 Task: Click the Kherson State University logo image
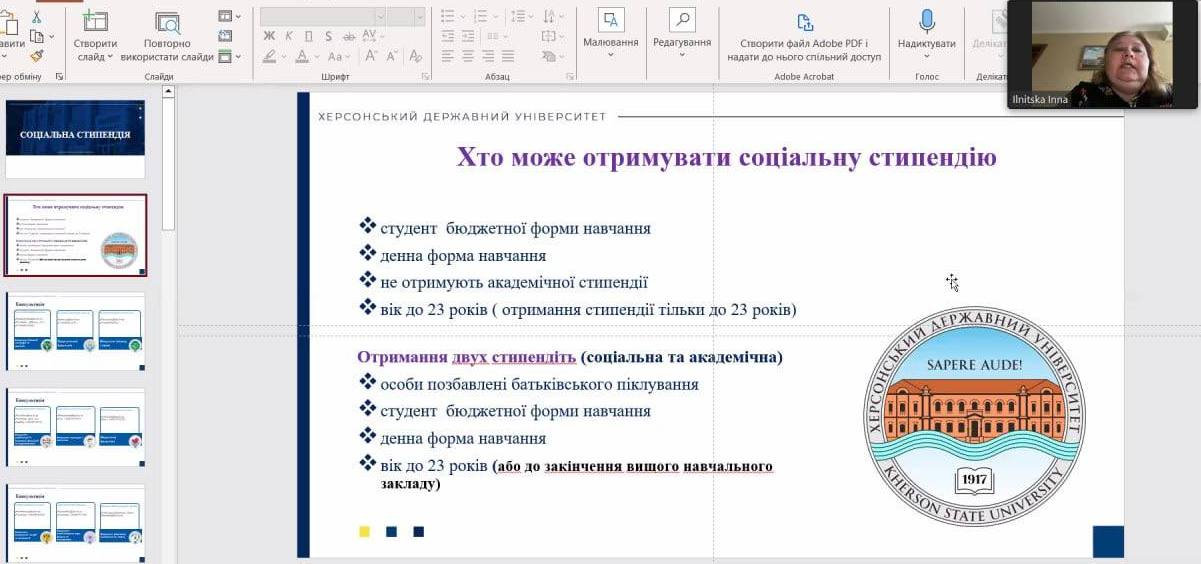(974, 416)
